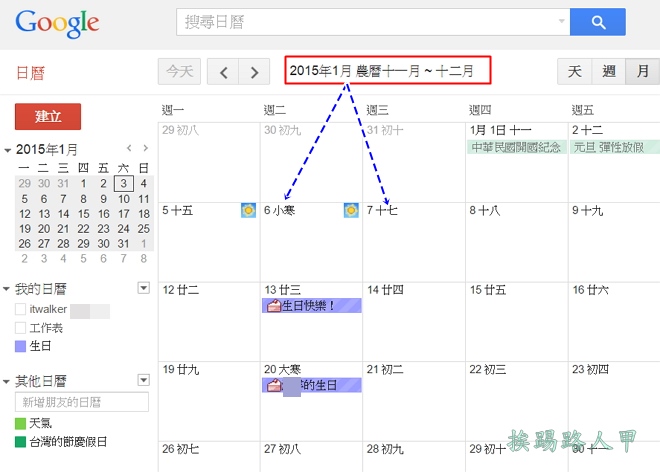Click mini calendar previous month arrow
This screenshot has width=660, height=472.
[126, 149]
